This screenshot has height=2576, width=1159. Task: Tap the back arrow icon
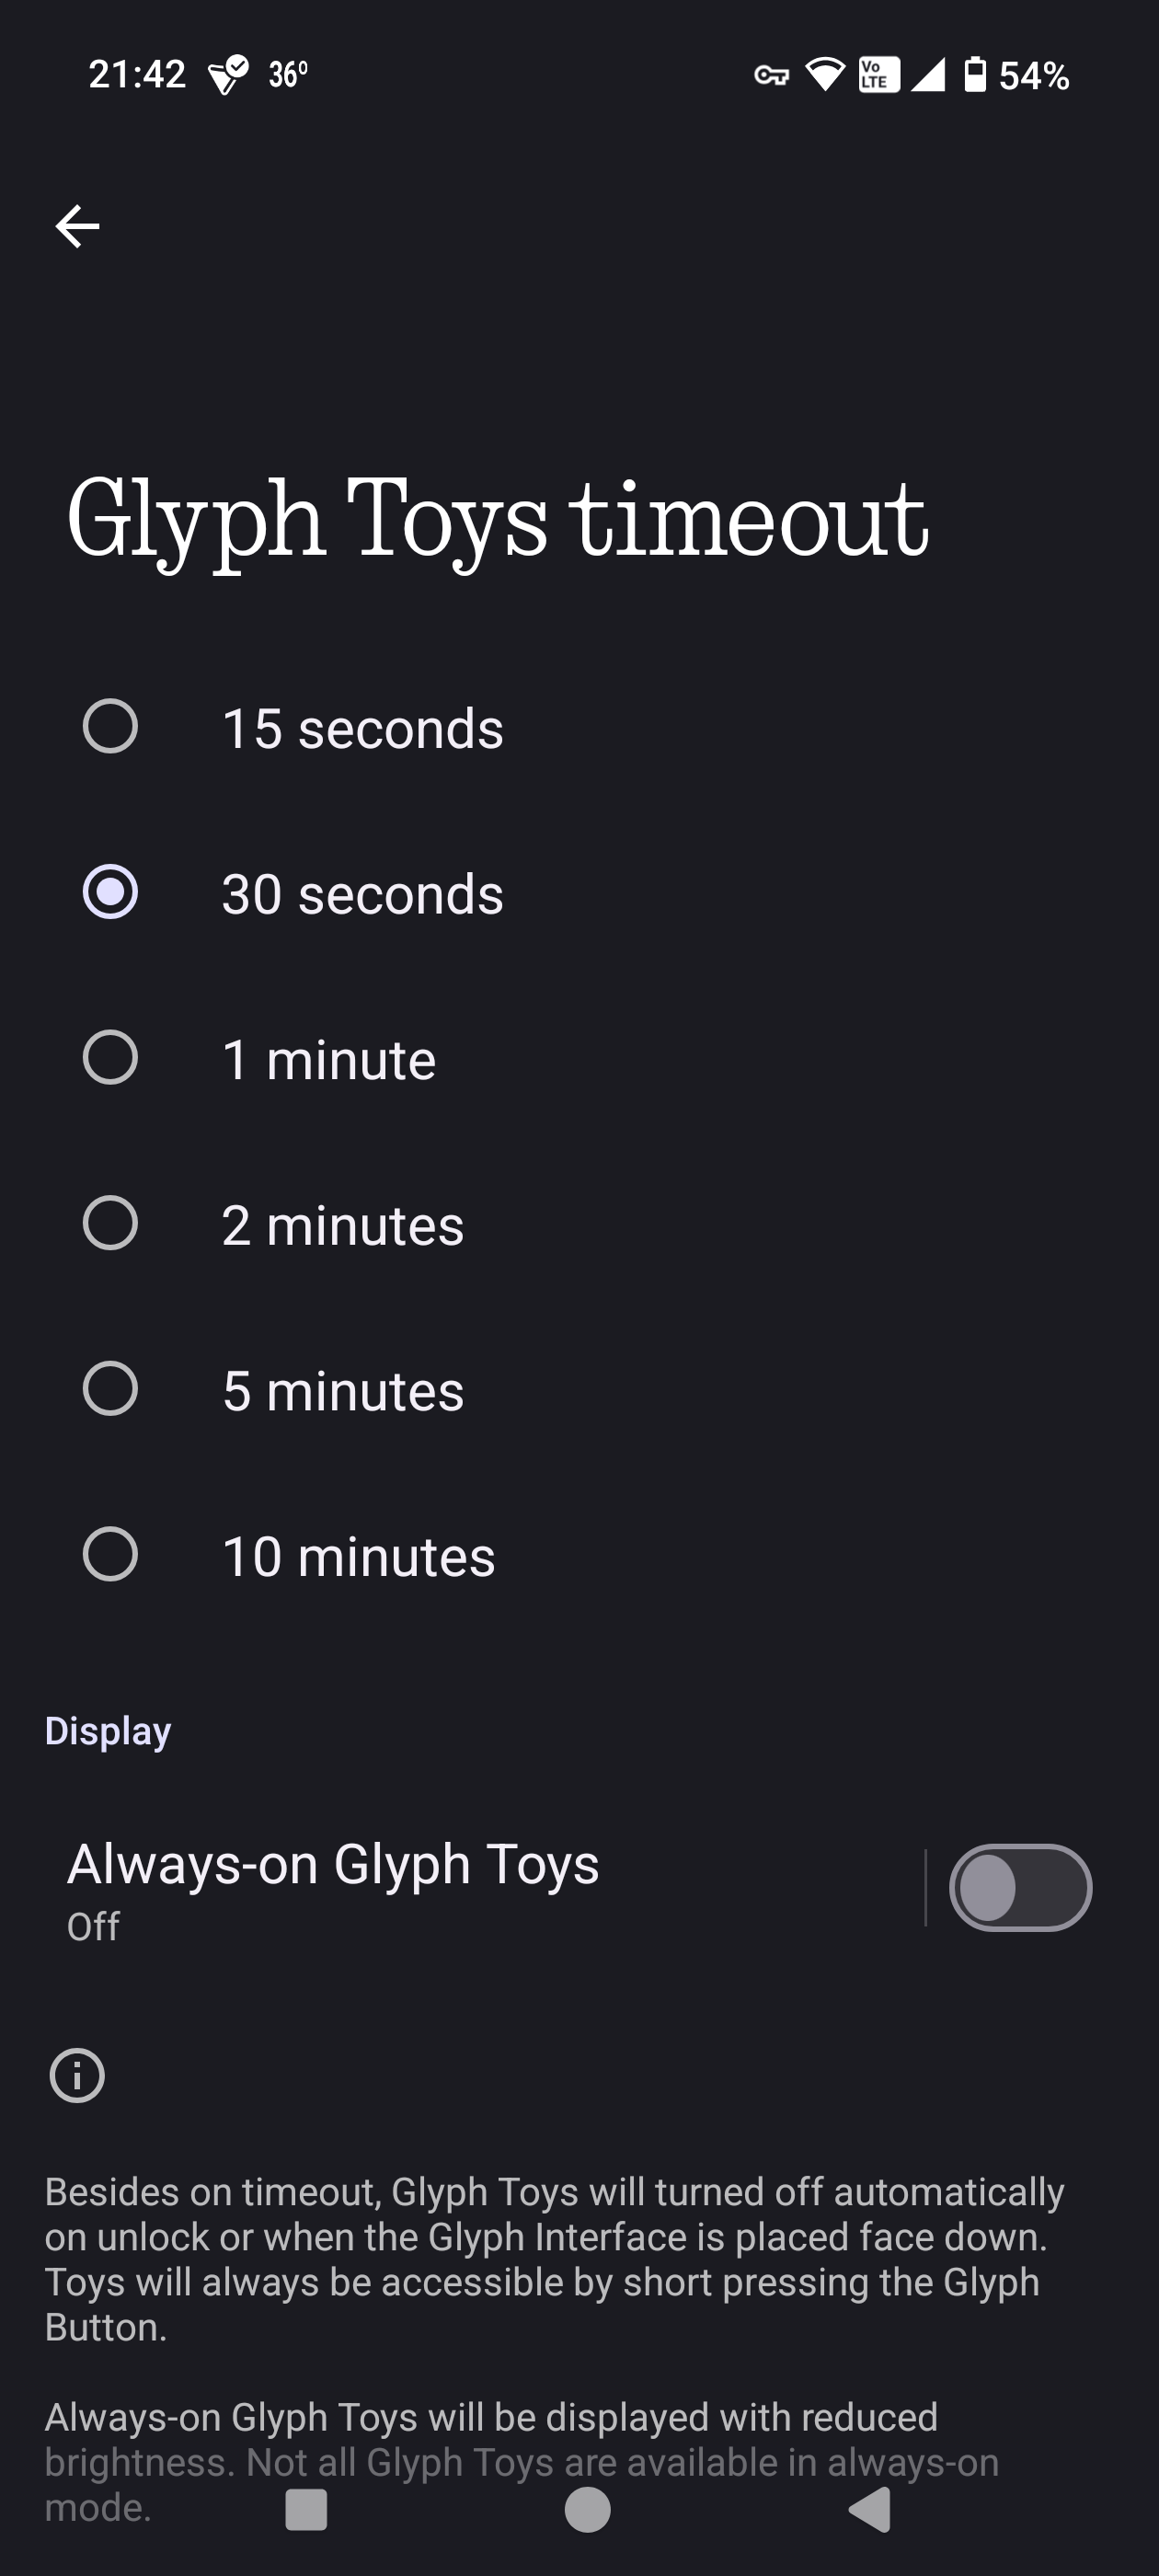pyautogui.click(x=77, y=226)
